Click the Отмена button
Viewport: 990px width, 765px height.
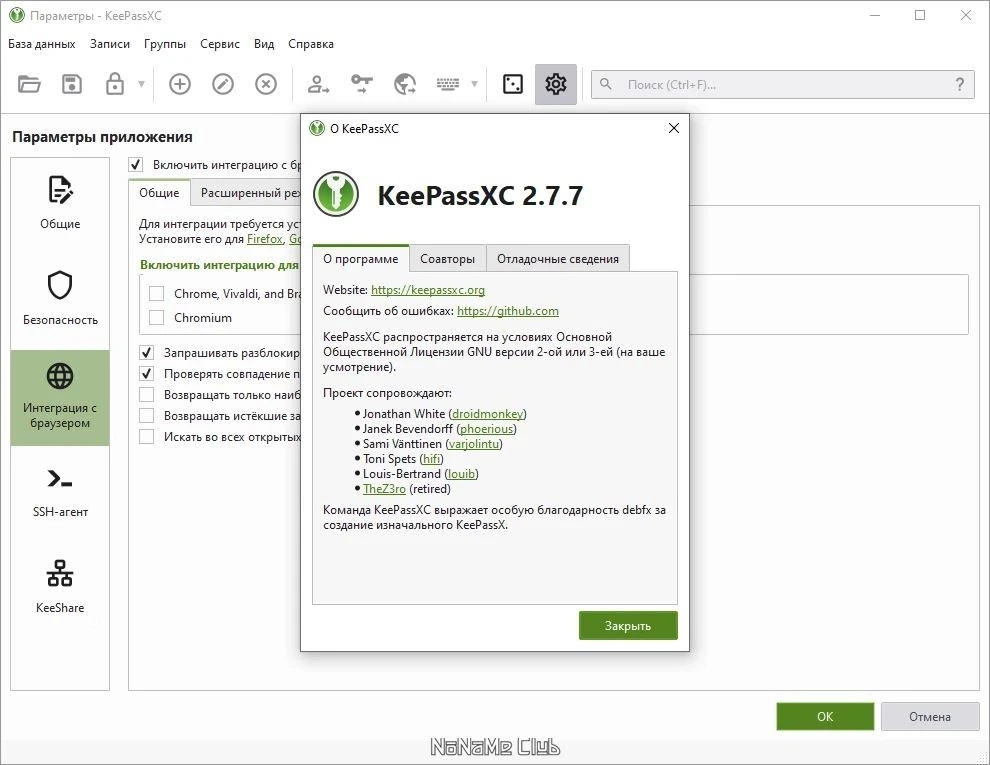(x=930, y=716)
